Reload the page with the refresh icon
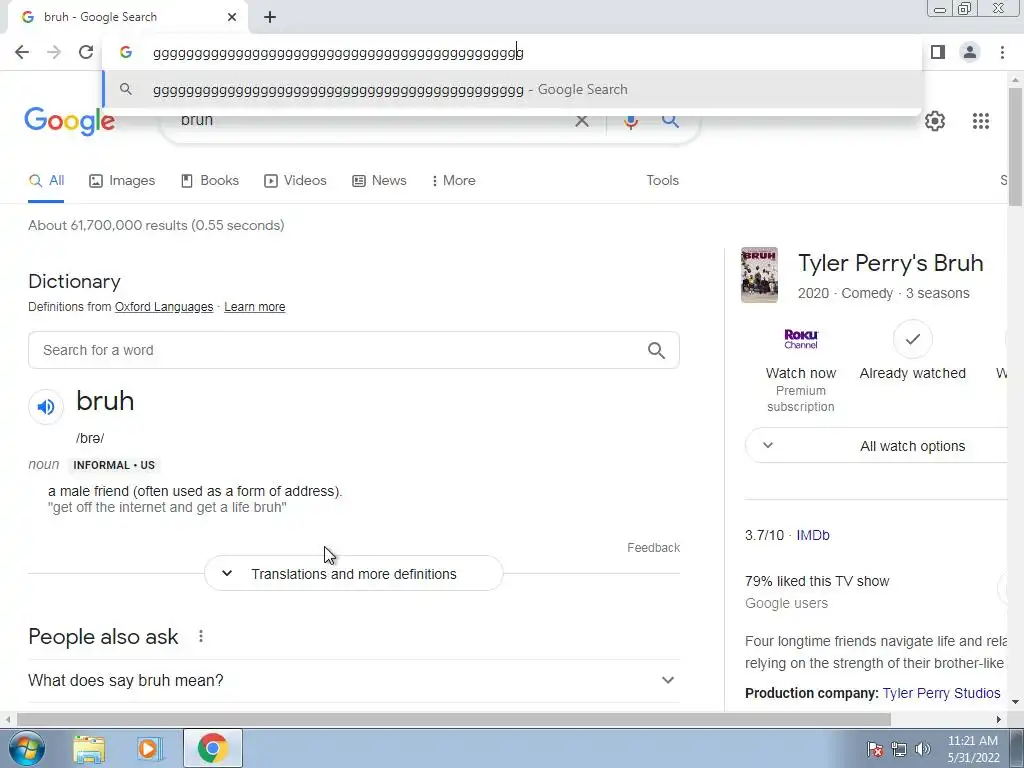Screen dimensions: 1024x768 click(x=86, y=52)
